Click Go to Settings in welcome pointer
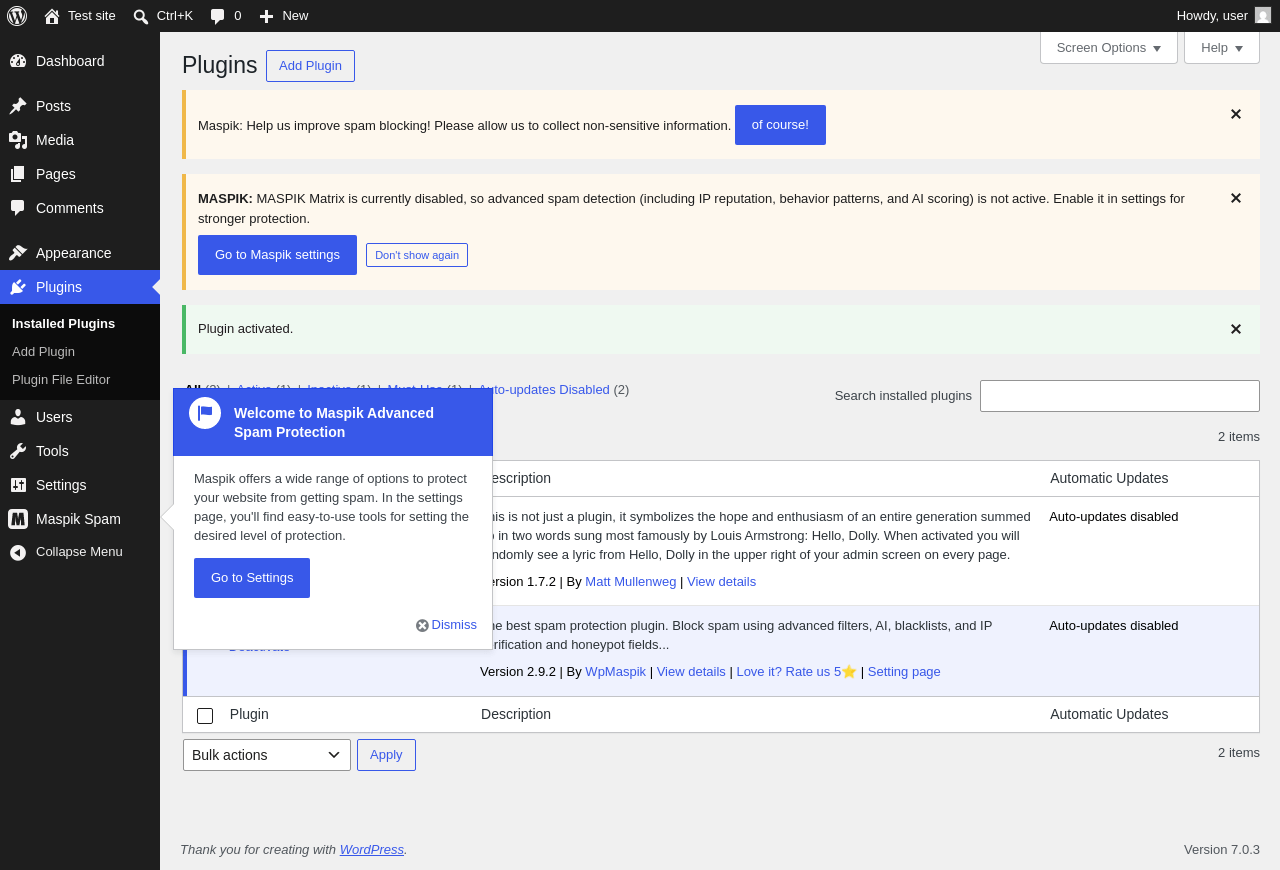Image resolution: width=1280 pixels, height=870 pixels. click(252, 578)
